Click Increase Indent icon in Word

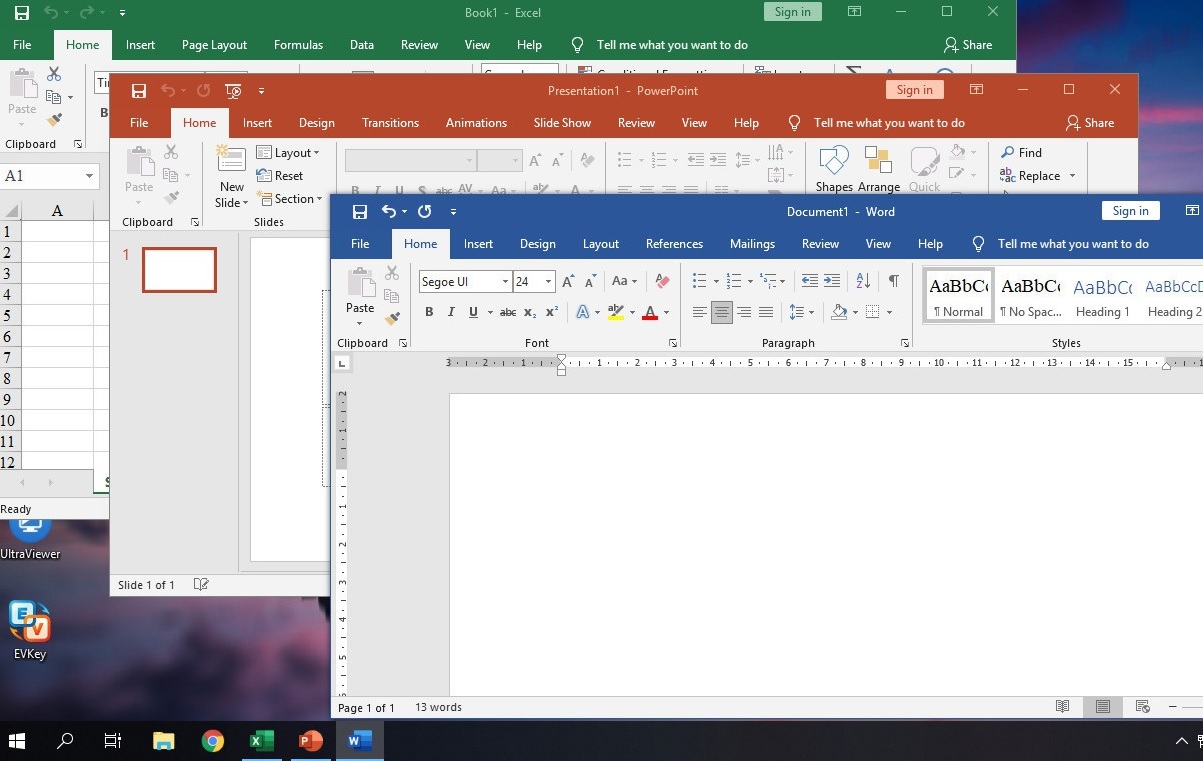point(832,281)
